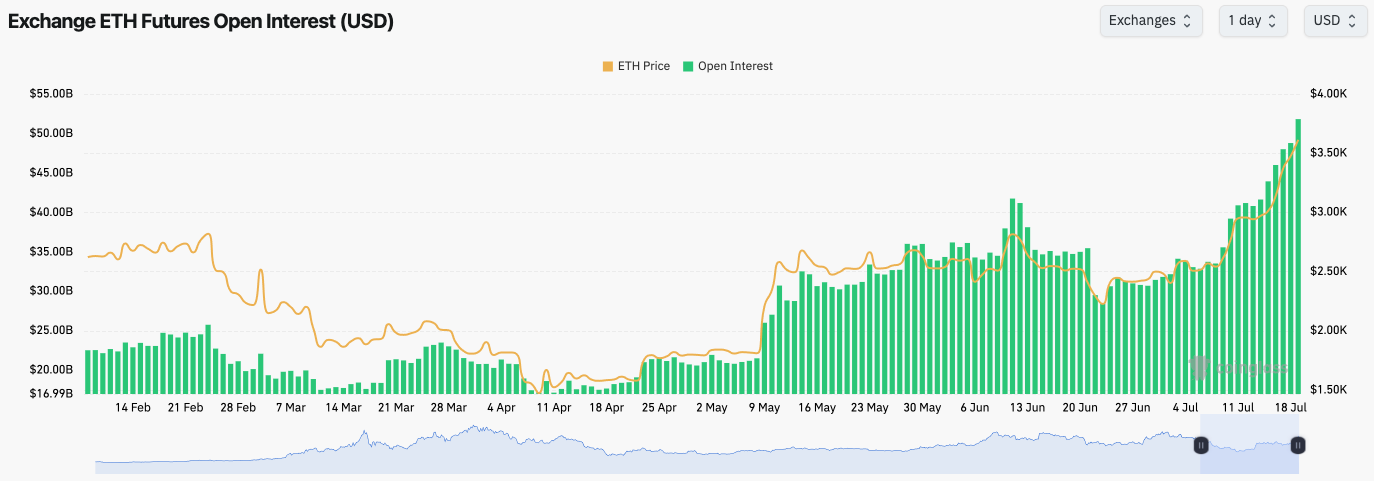Viewport: 1374px width, 481px height.
Task: Click the right range slider handle
Action: [1298, 445]
